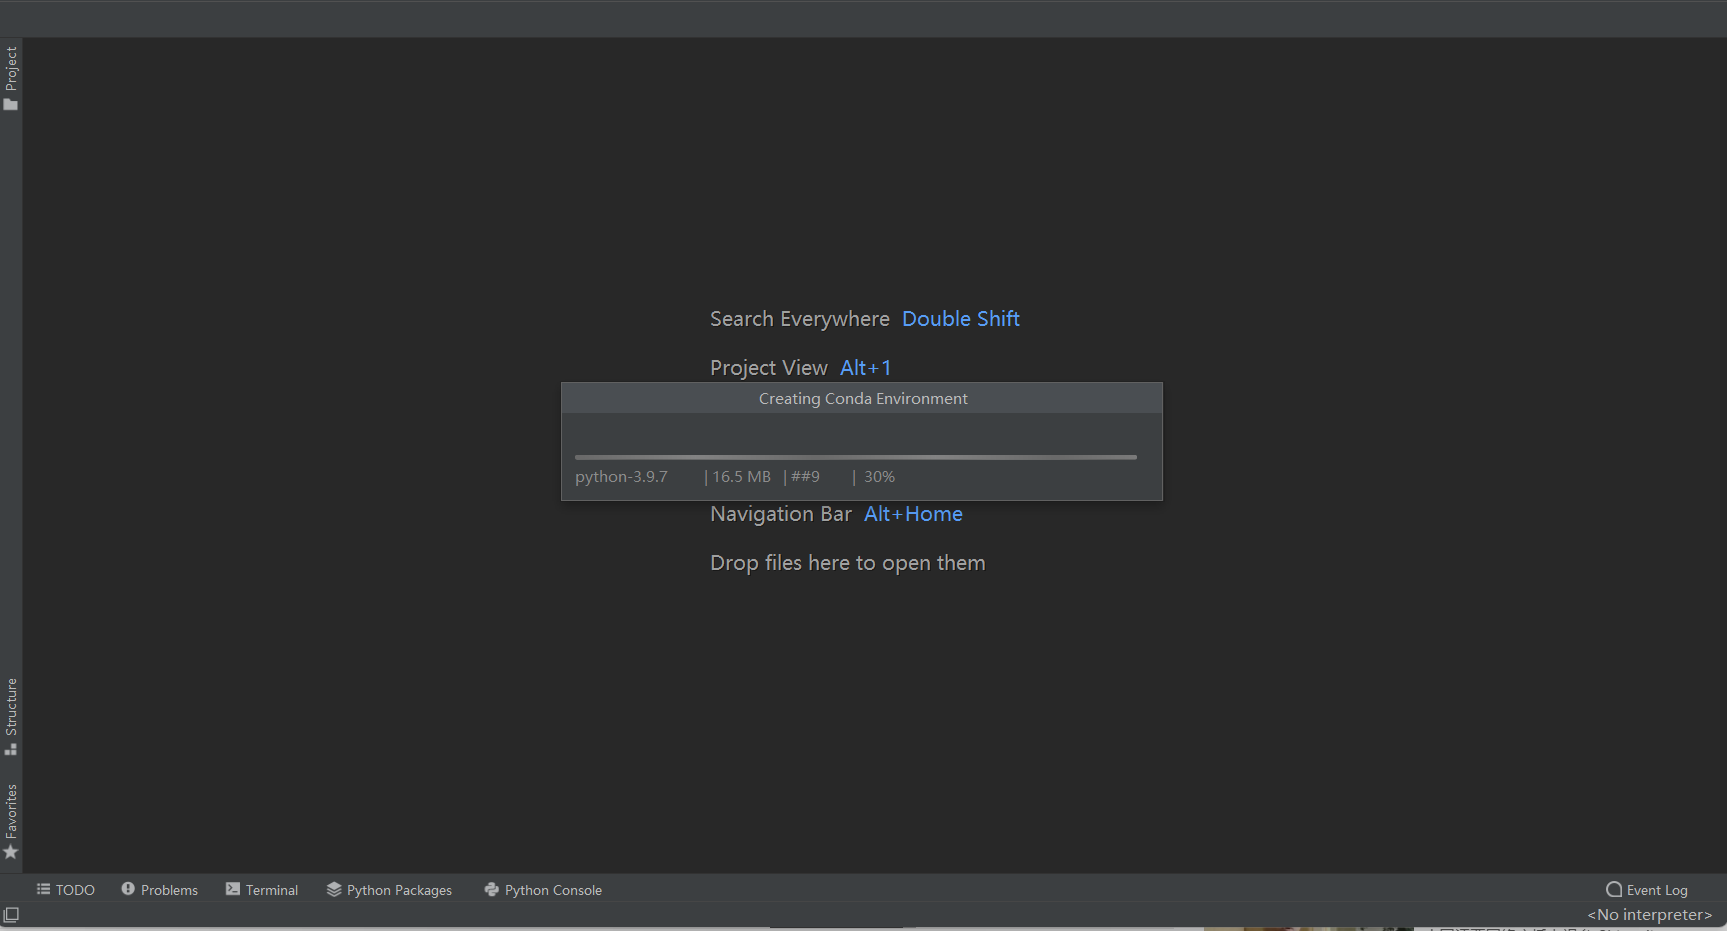This screenshot has height=931, width=1727.
Task: Click the Alt+1 shortcut hint
Action: point(866,368)
